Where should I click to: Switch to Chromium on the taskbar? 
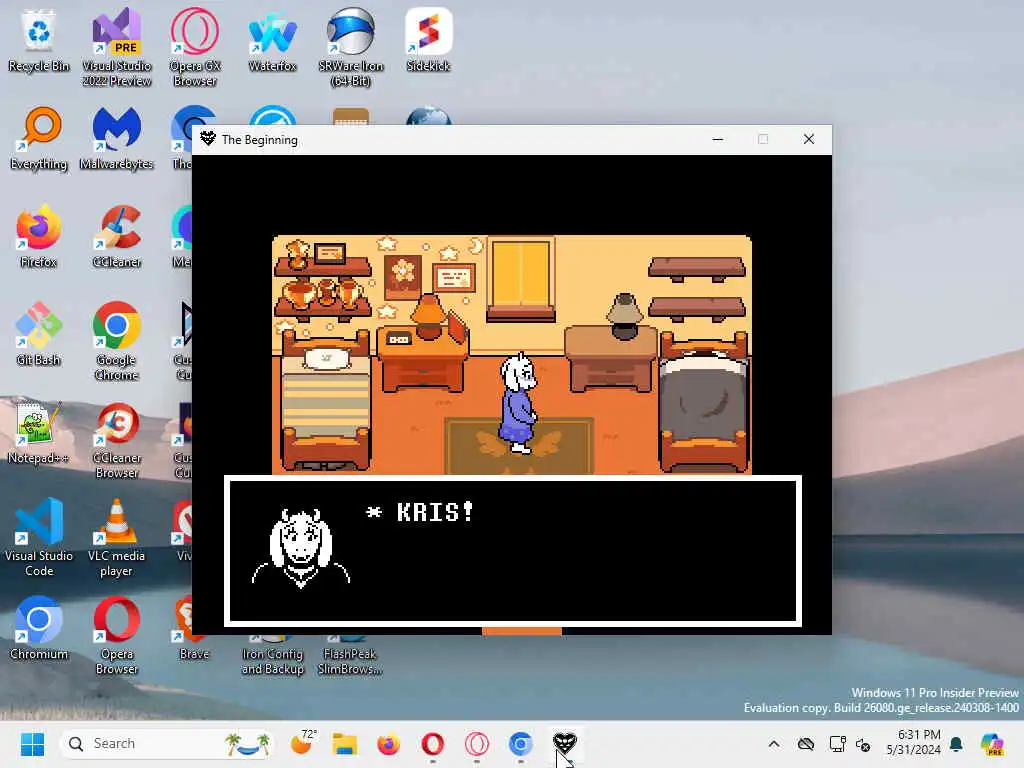pyautogui.click(x=520, y=744)
